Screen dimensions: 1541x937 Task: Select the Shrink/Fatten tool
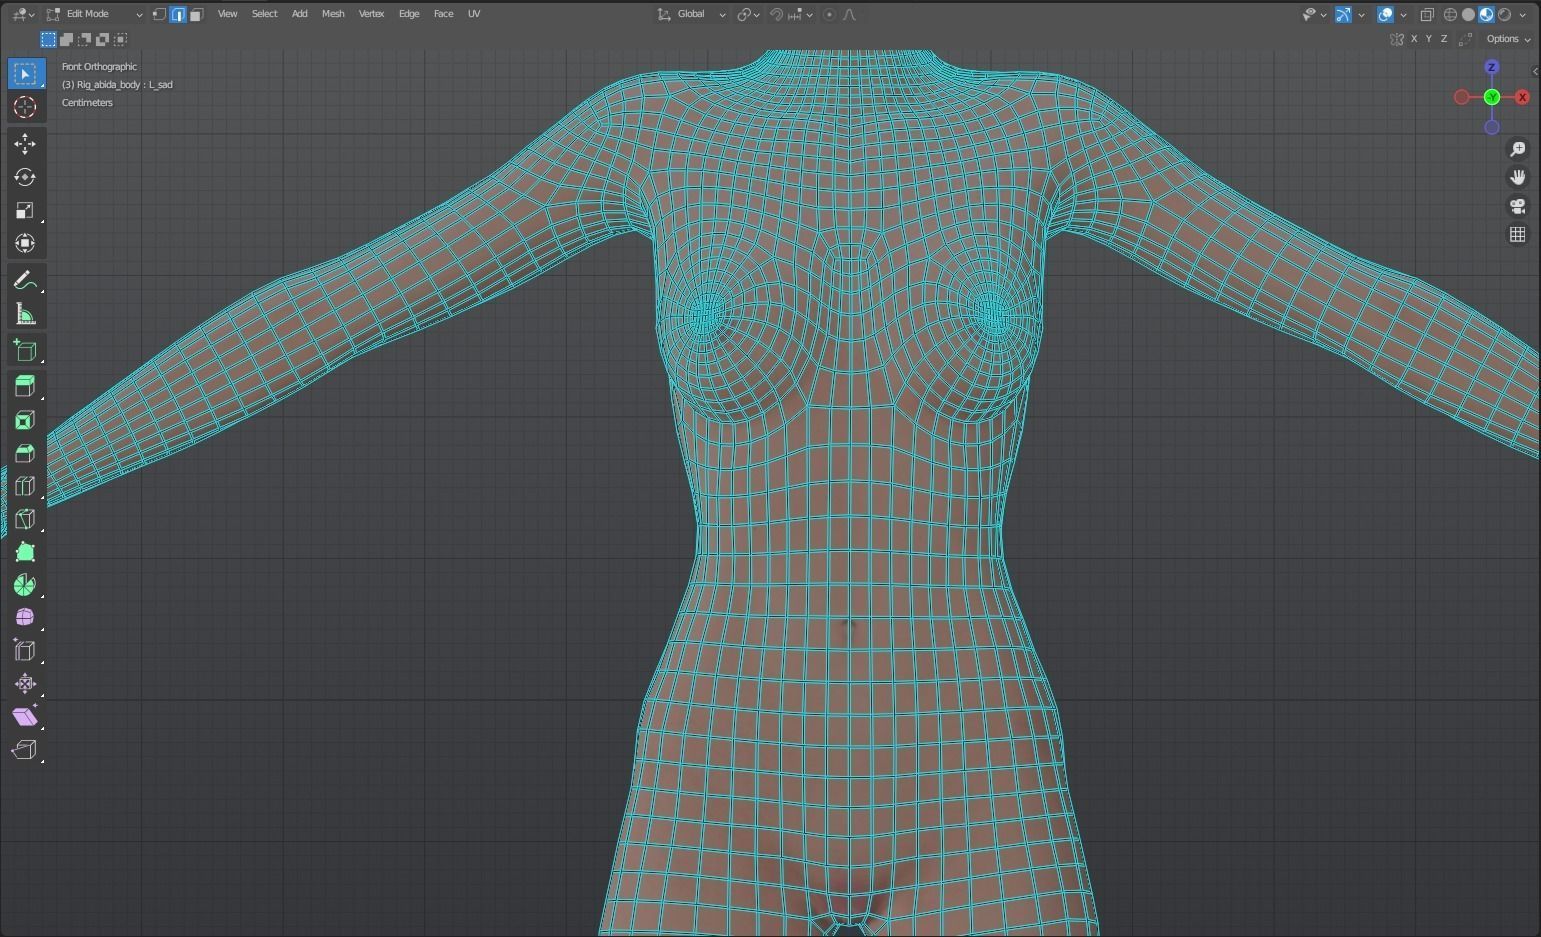click(x=25, y=684)
